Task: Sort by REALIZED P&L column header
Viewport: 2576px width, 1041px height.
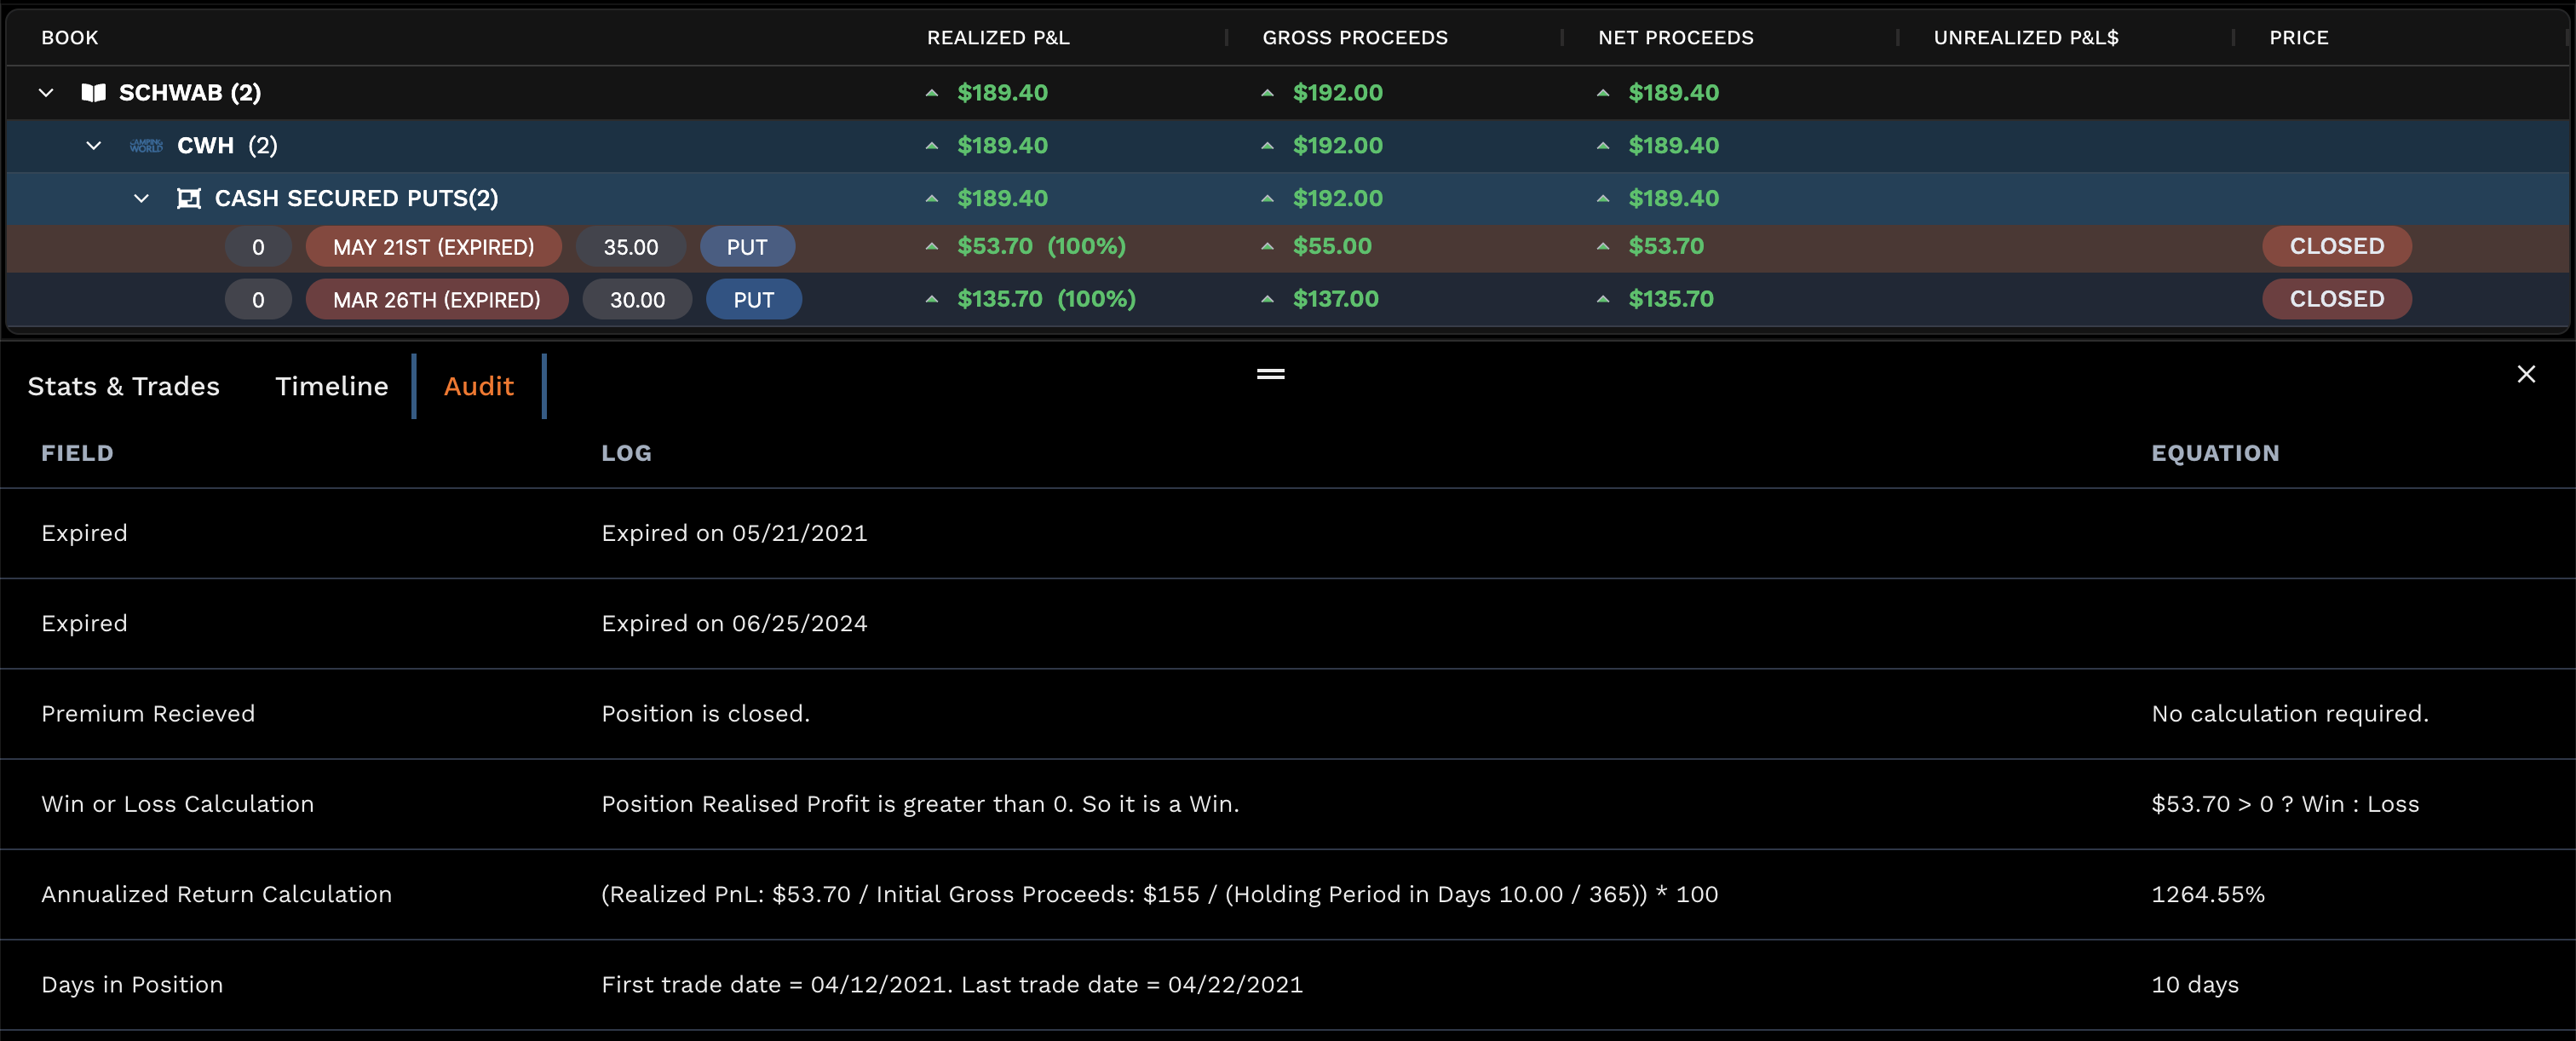Action: coord(997,38)
